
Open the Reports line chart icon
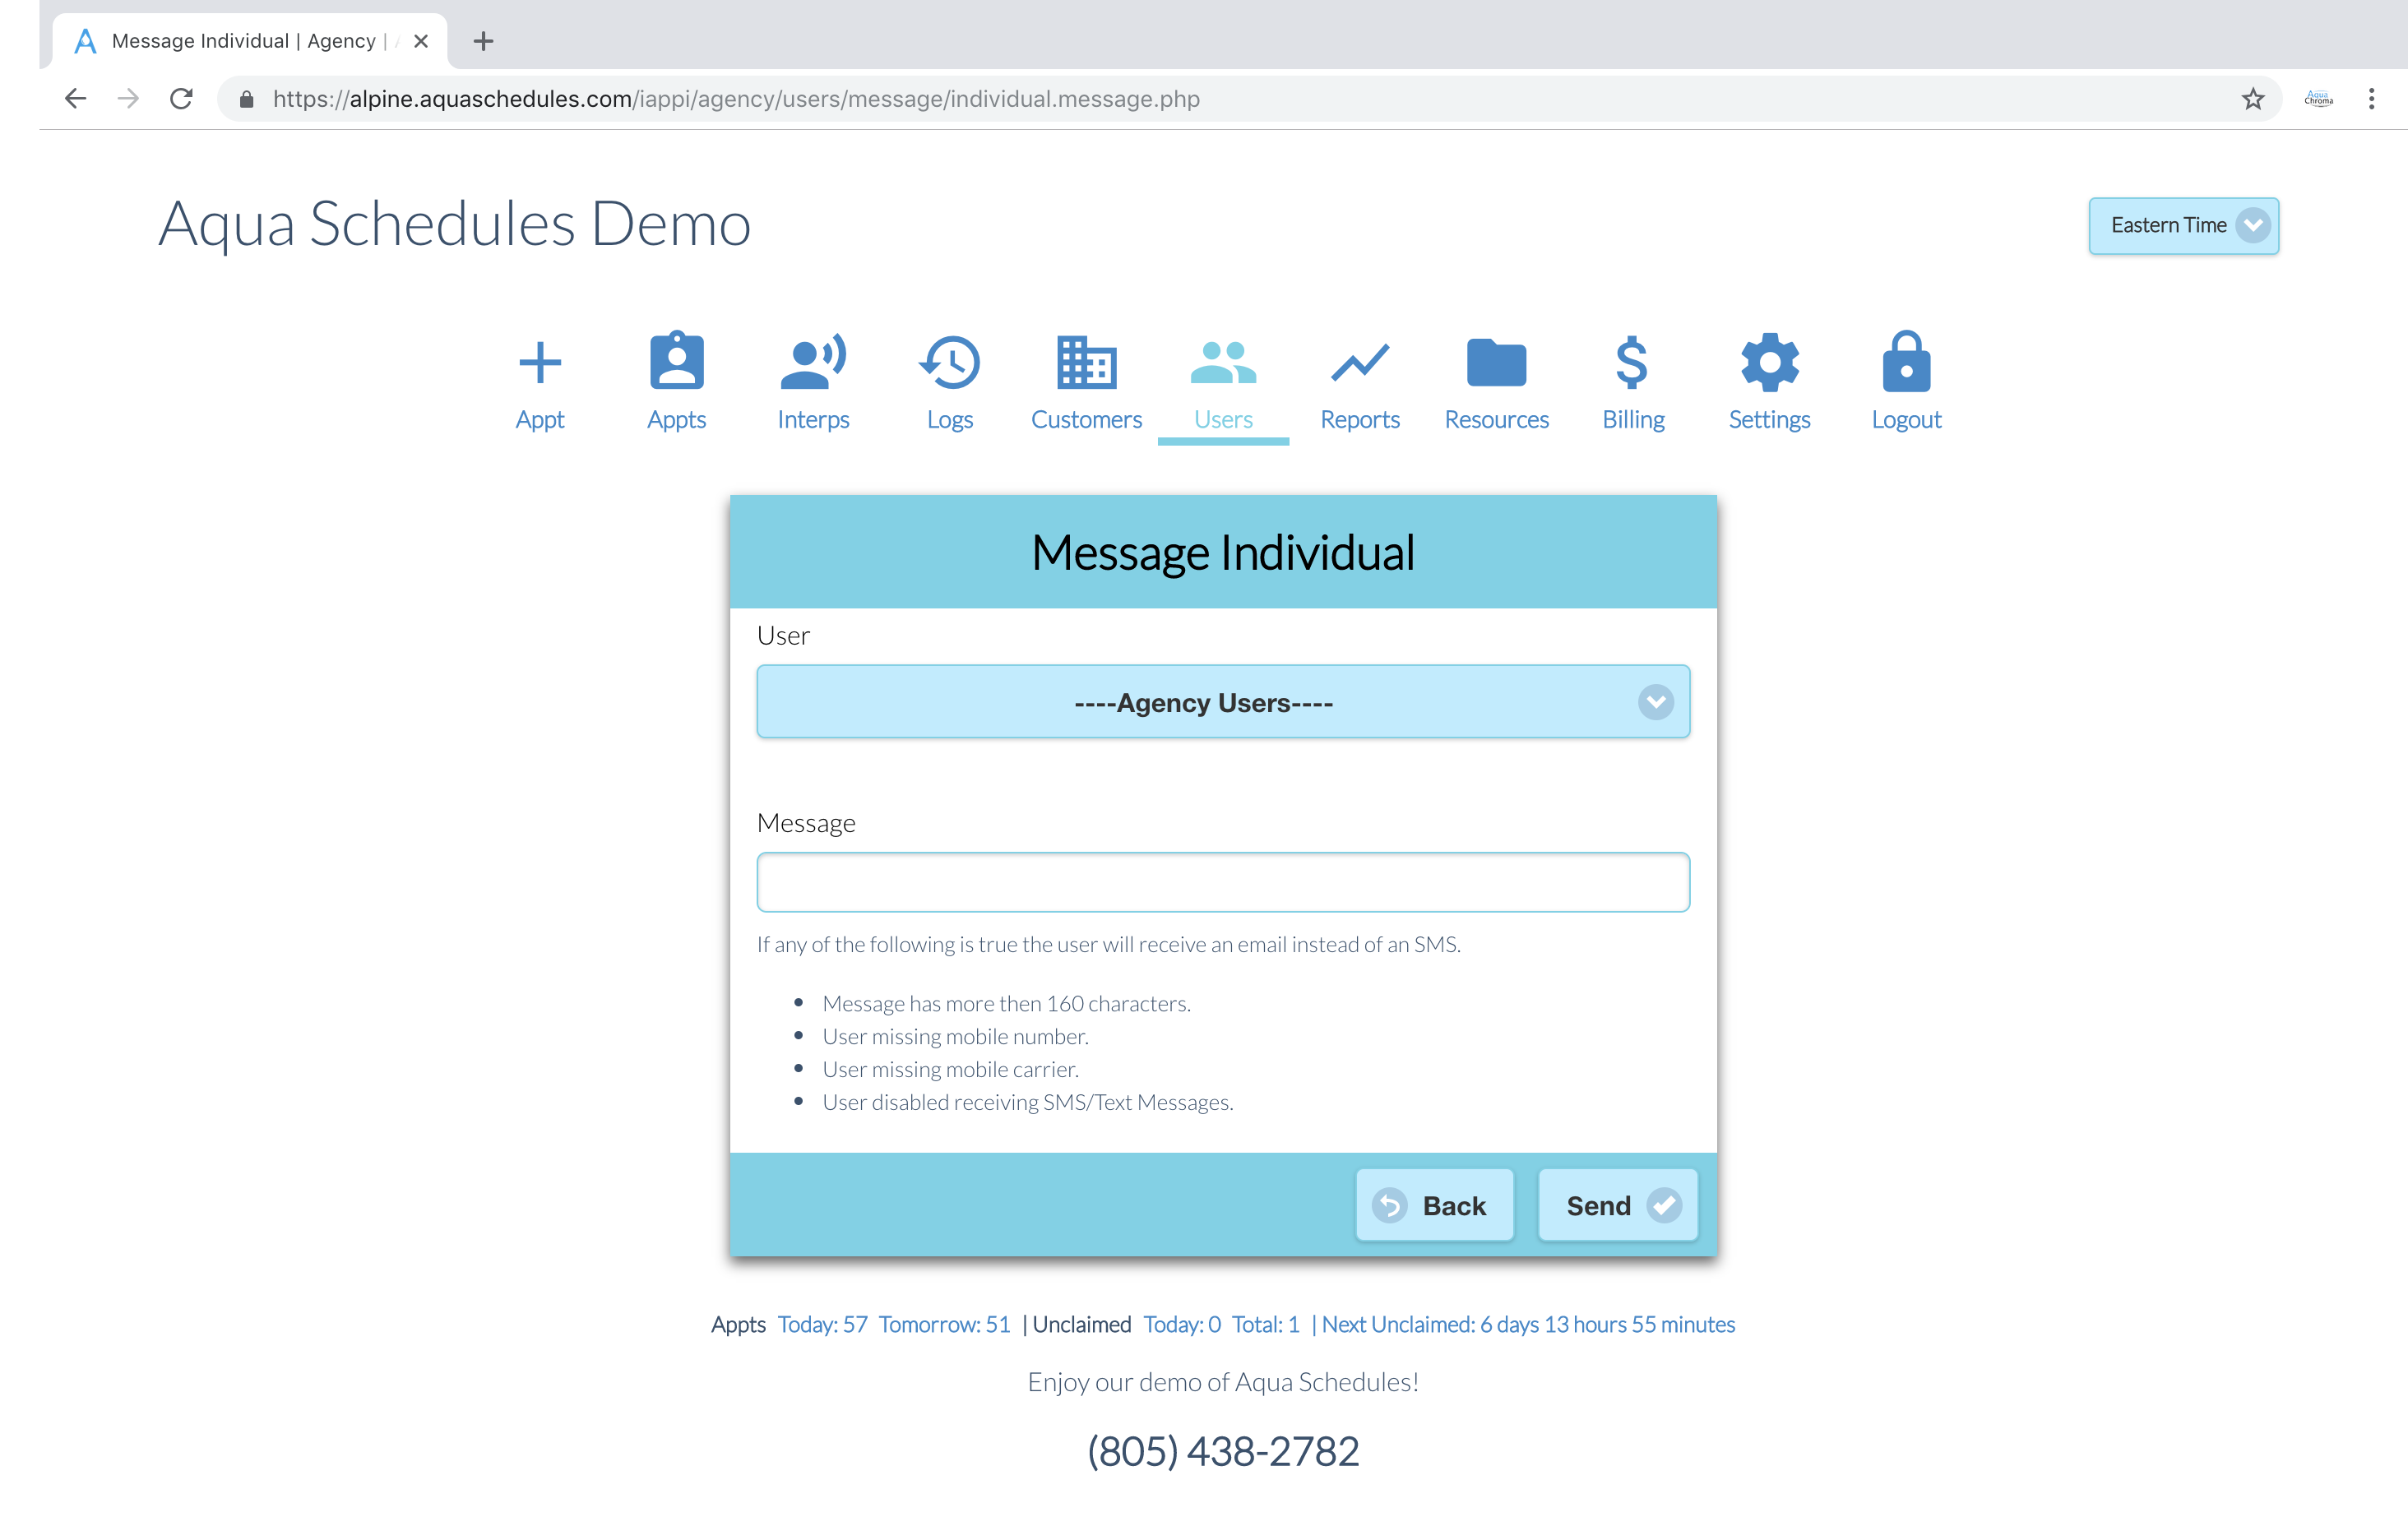1360,363
